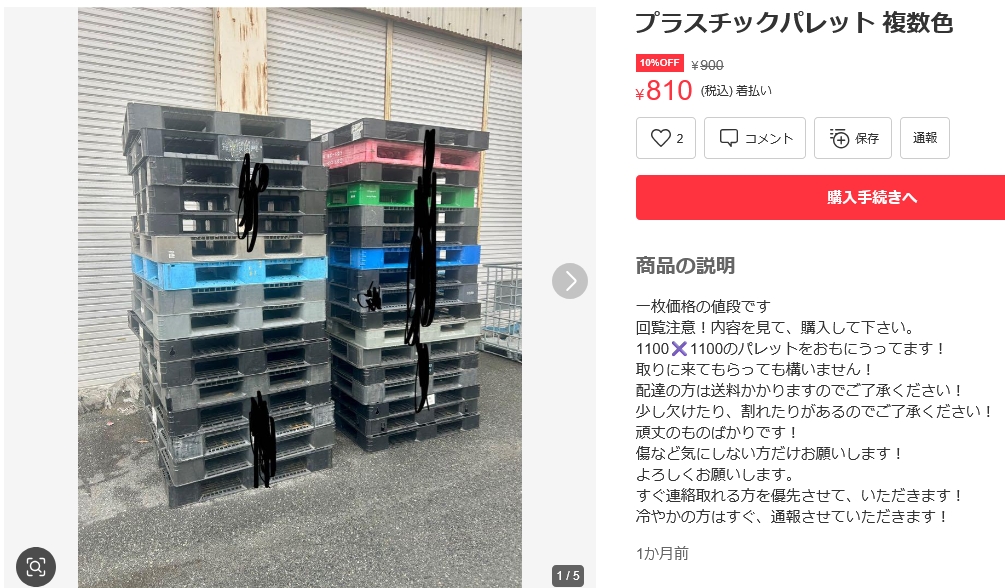
Task: Click the 1か月前 posted timestamp
Action: 662,553
